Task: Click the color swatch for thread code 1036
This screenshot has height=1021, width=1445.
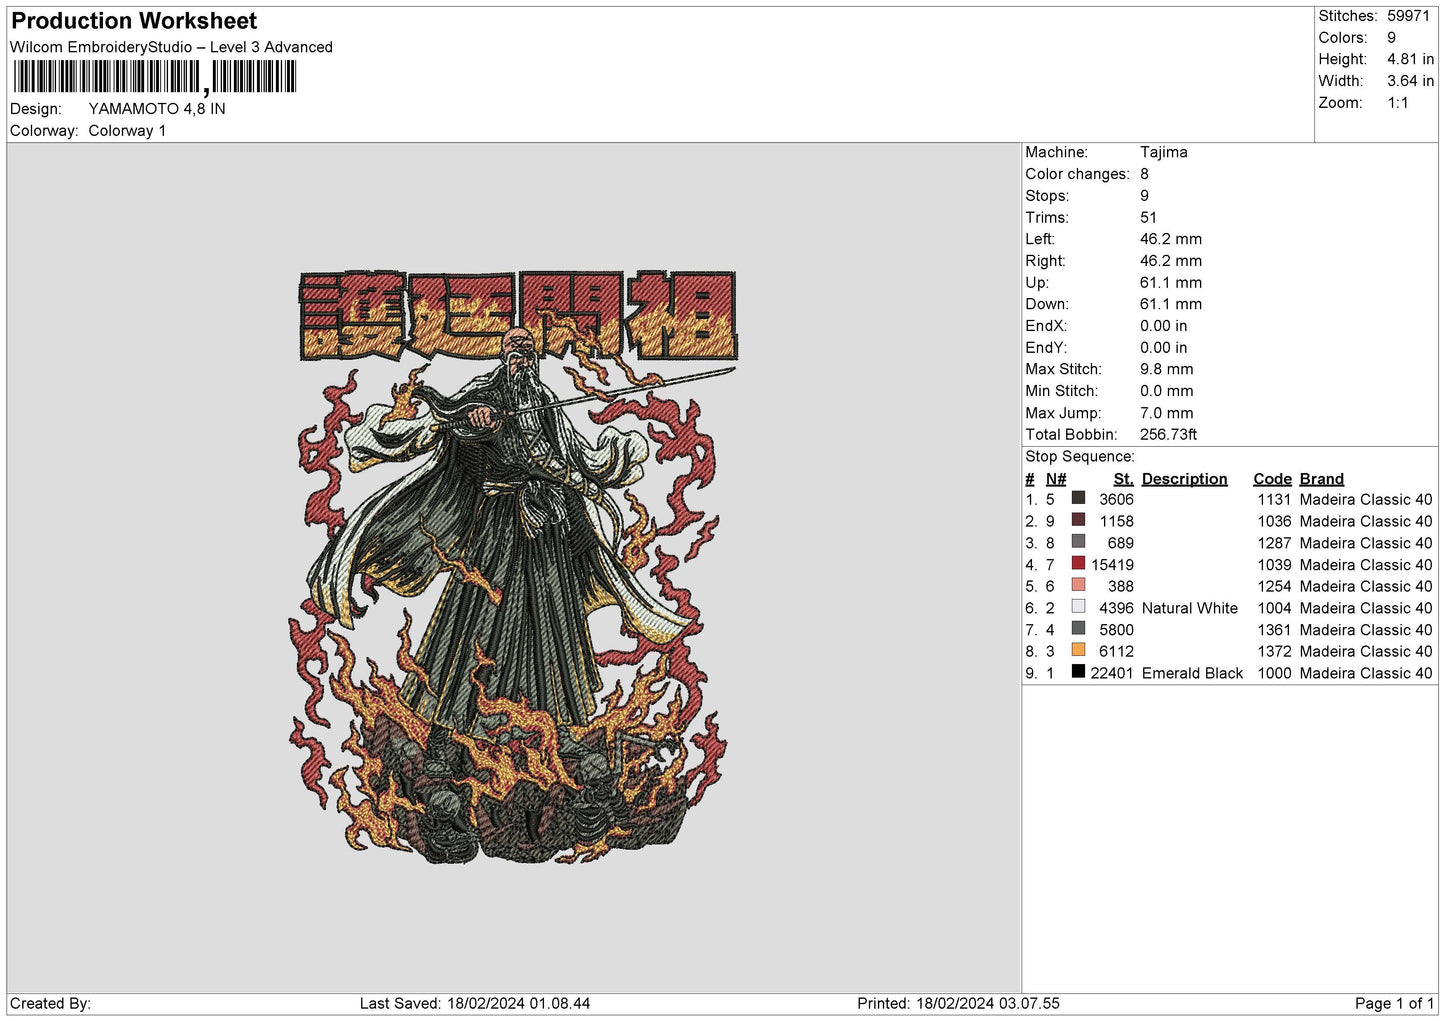Action: click(1078, 520)
